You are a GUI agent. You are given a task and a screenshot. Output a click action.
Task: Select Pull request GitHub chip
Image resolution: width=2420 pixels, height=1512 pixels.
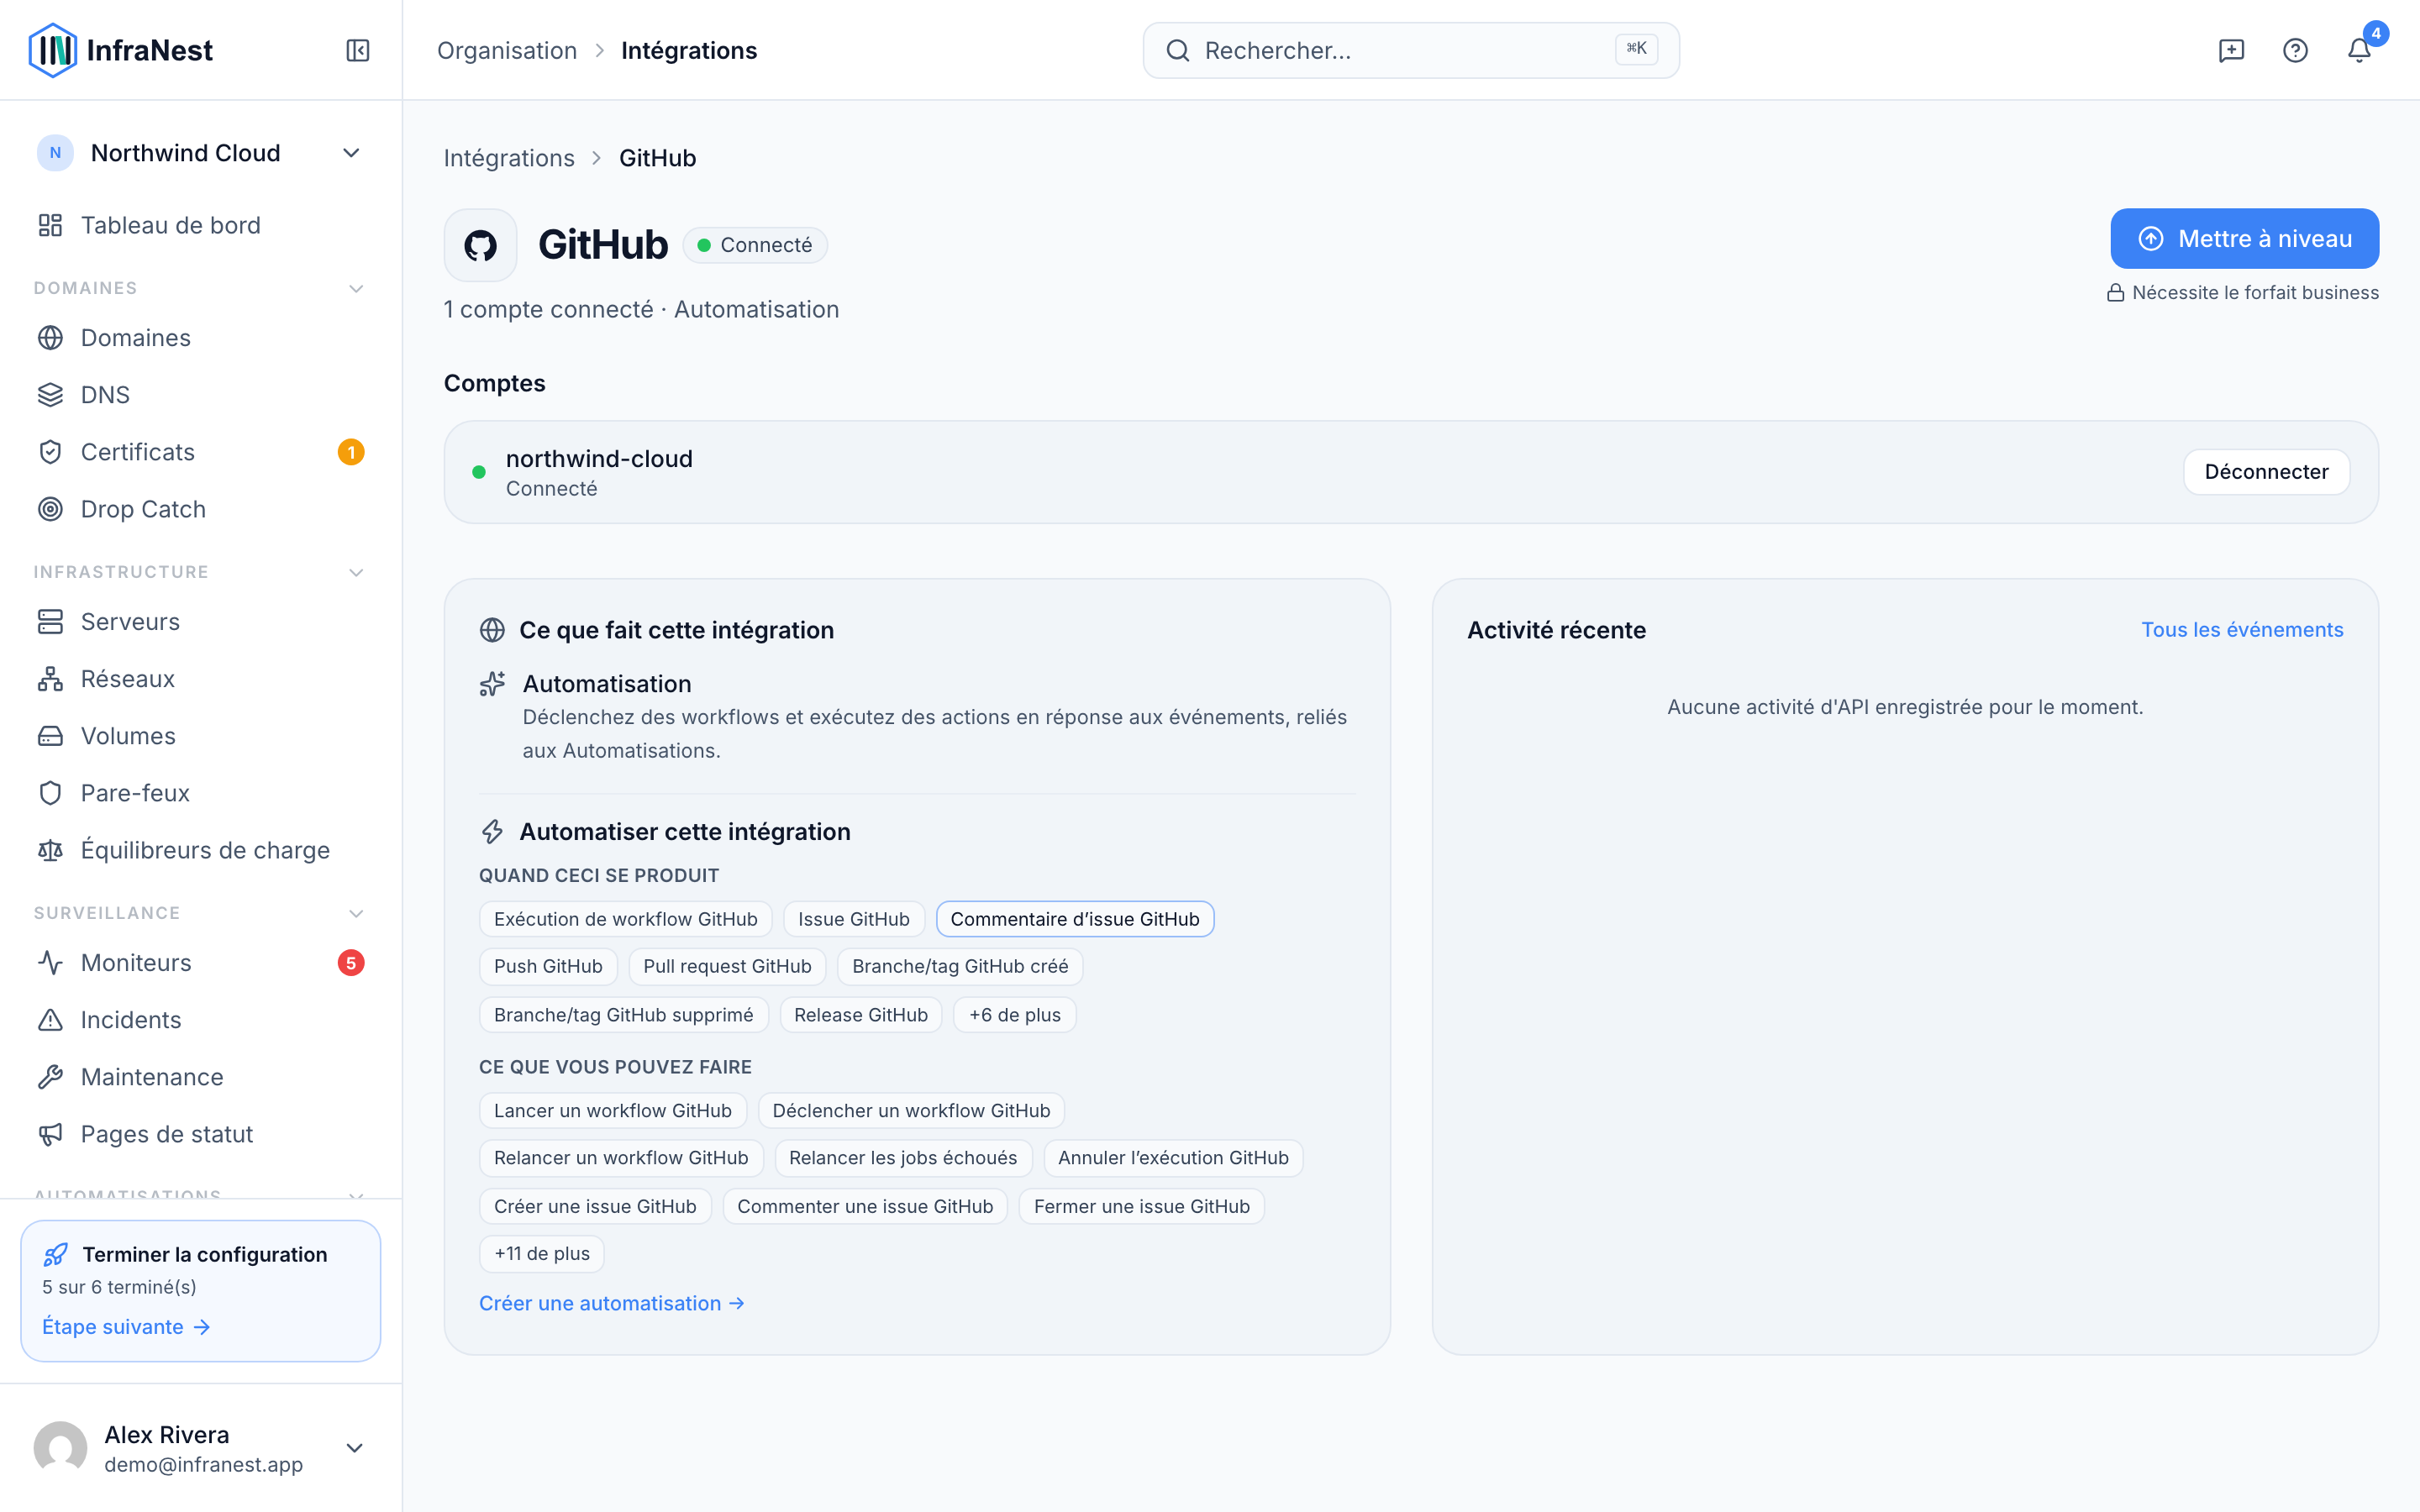727,967
